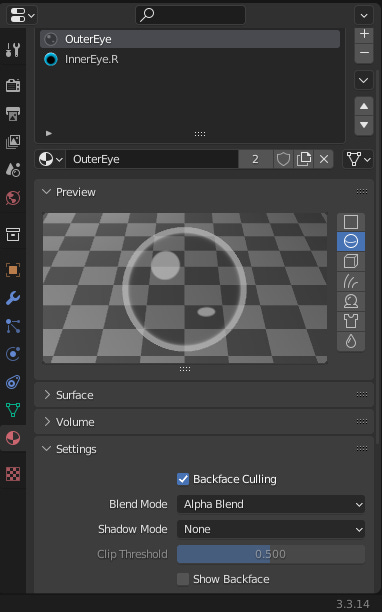The image size is (382, 612).
Task: Set preview type to cube
Action: pyautogui.click(x=351, y=261)
